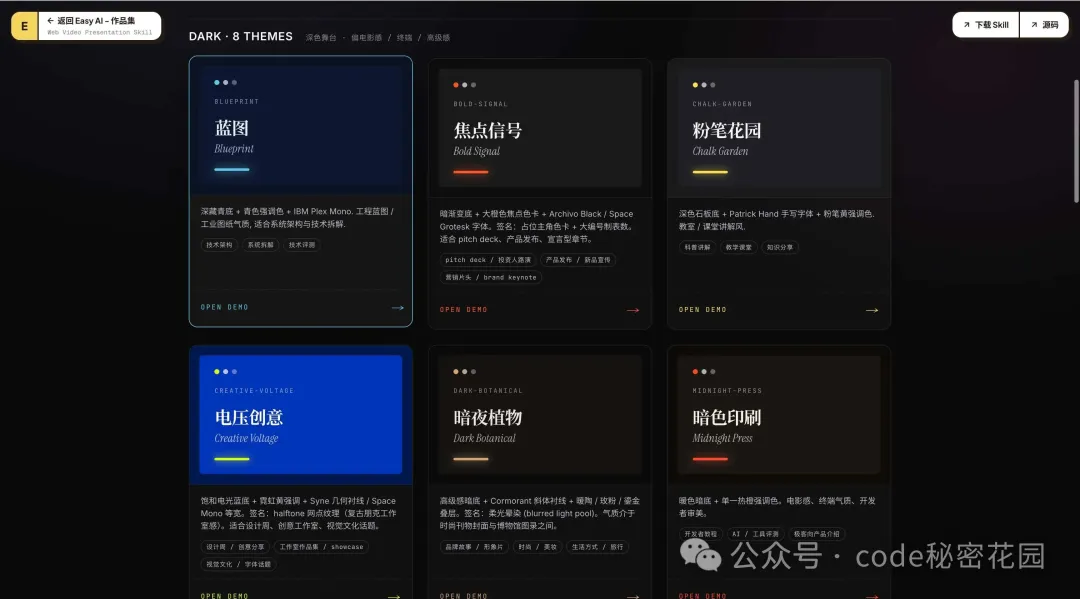
Task: Click the Bold Signal card description paragraph
Action: 537,227
